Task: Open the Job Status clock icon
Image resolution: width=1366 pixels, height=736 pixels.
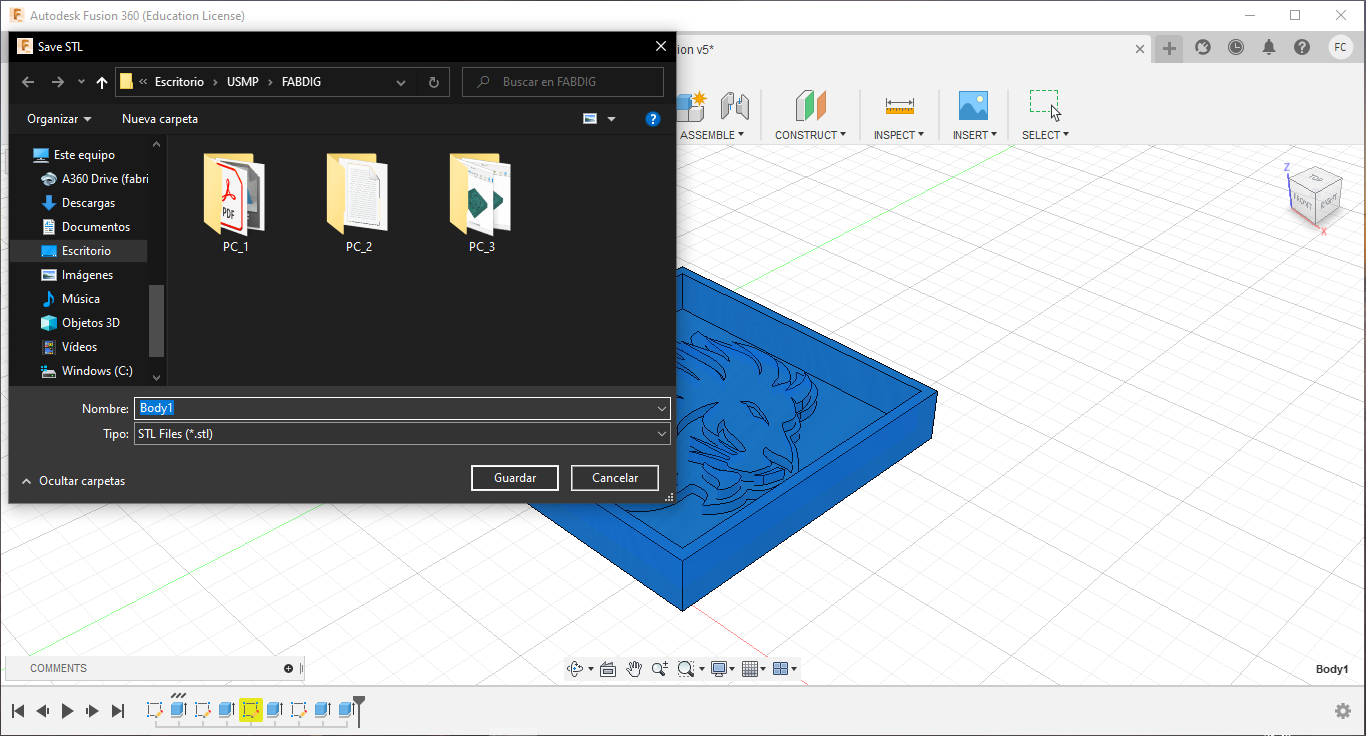Action: (1236, 47)
